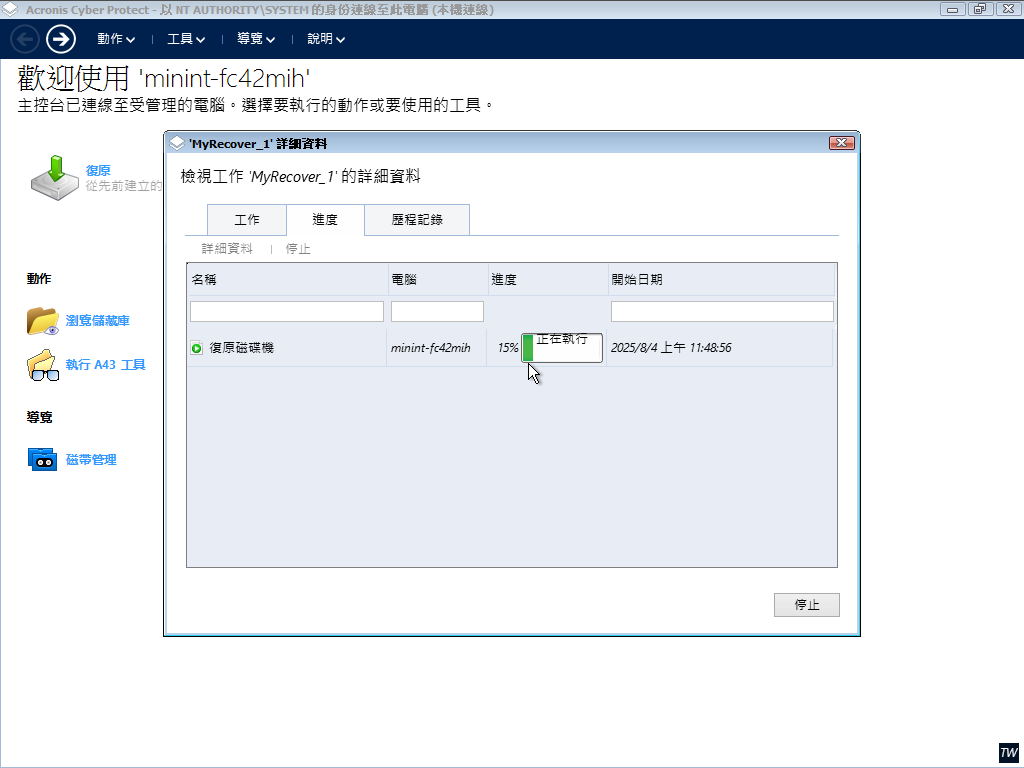The width and height of the screenshot is (1024, 768).
Task: Switch to the 歷程記錄 tab
Action: [x=417, y=220]
